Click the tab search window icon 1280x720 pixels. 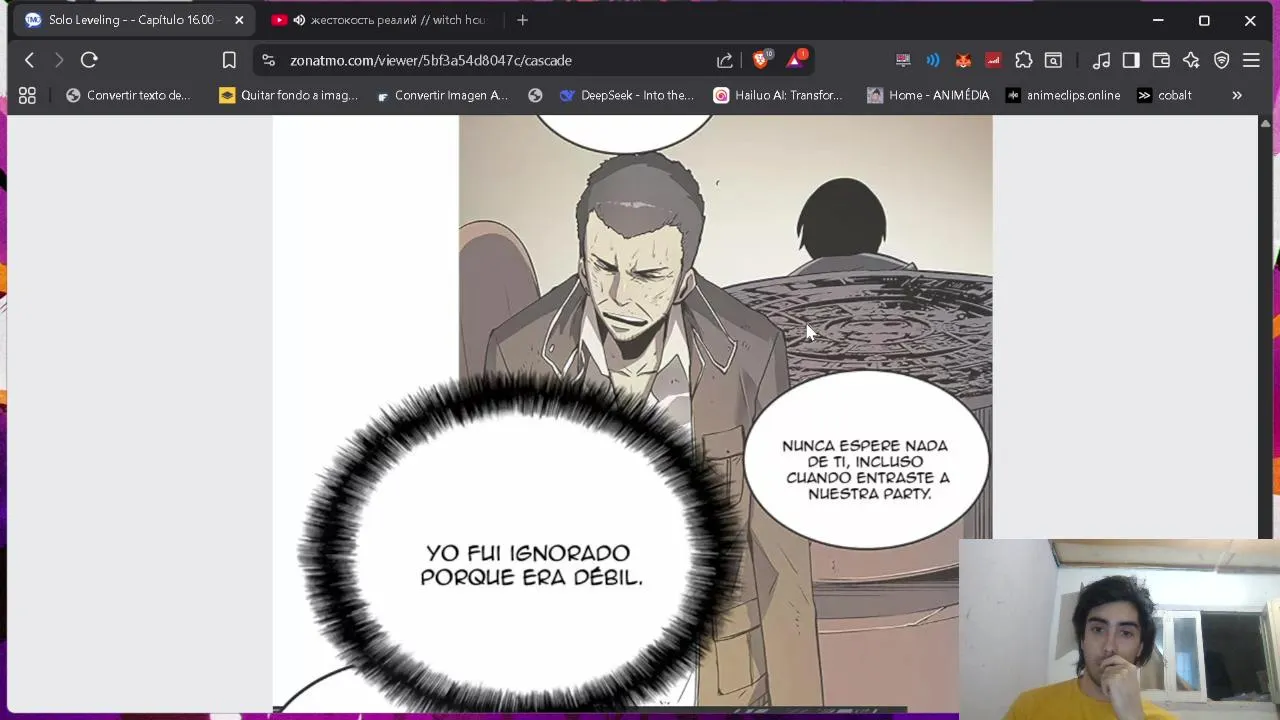[1053, 60]
